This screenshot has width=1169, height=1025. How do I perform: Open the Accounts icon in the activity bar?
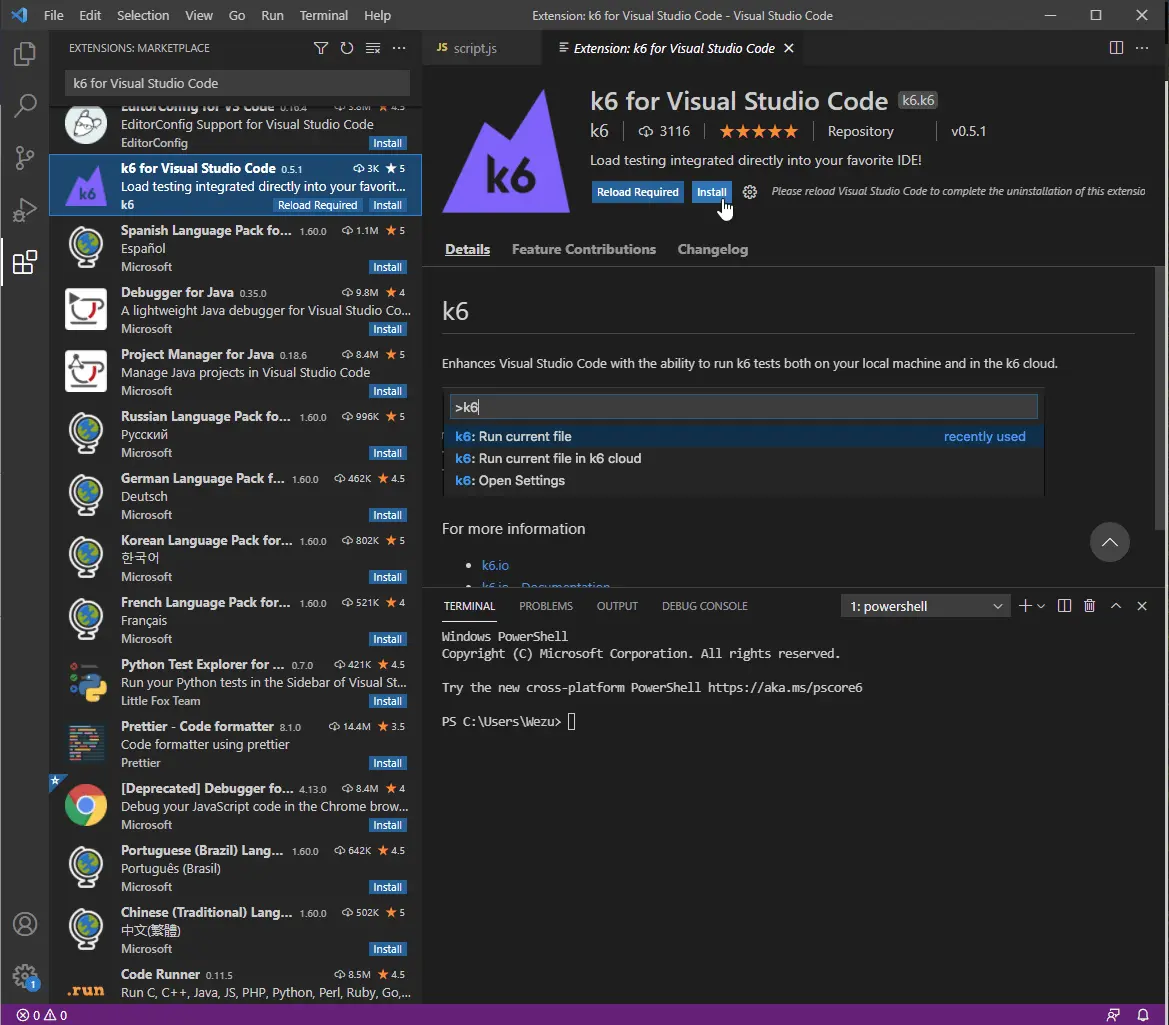25,924
